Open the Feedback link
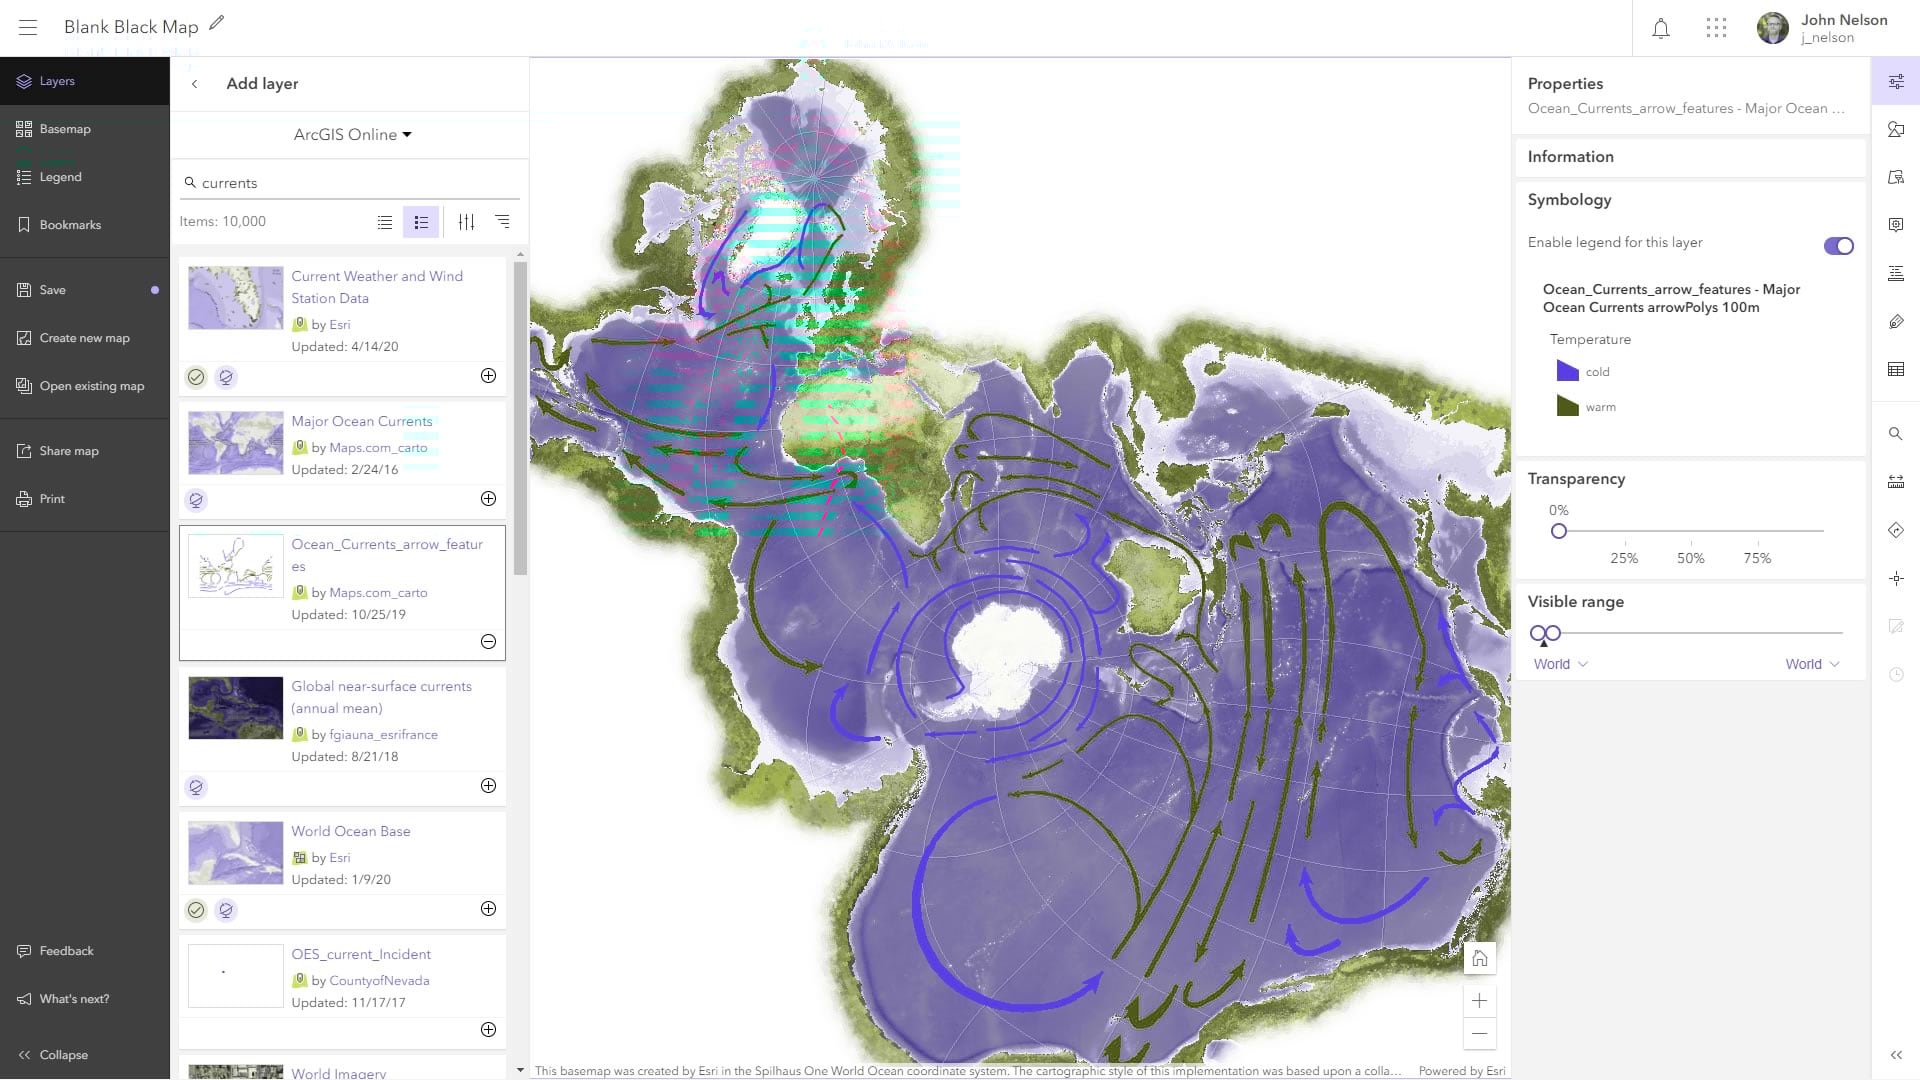 tap(85, 951)
